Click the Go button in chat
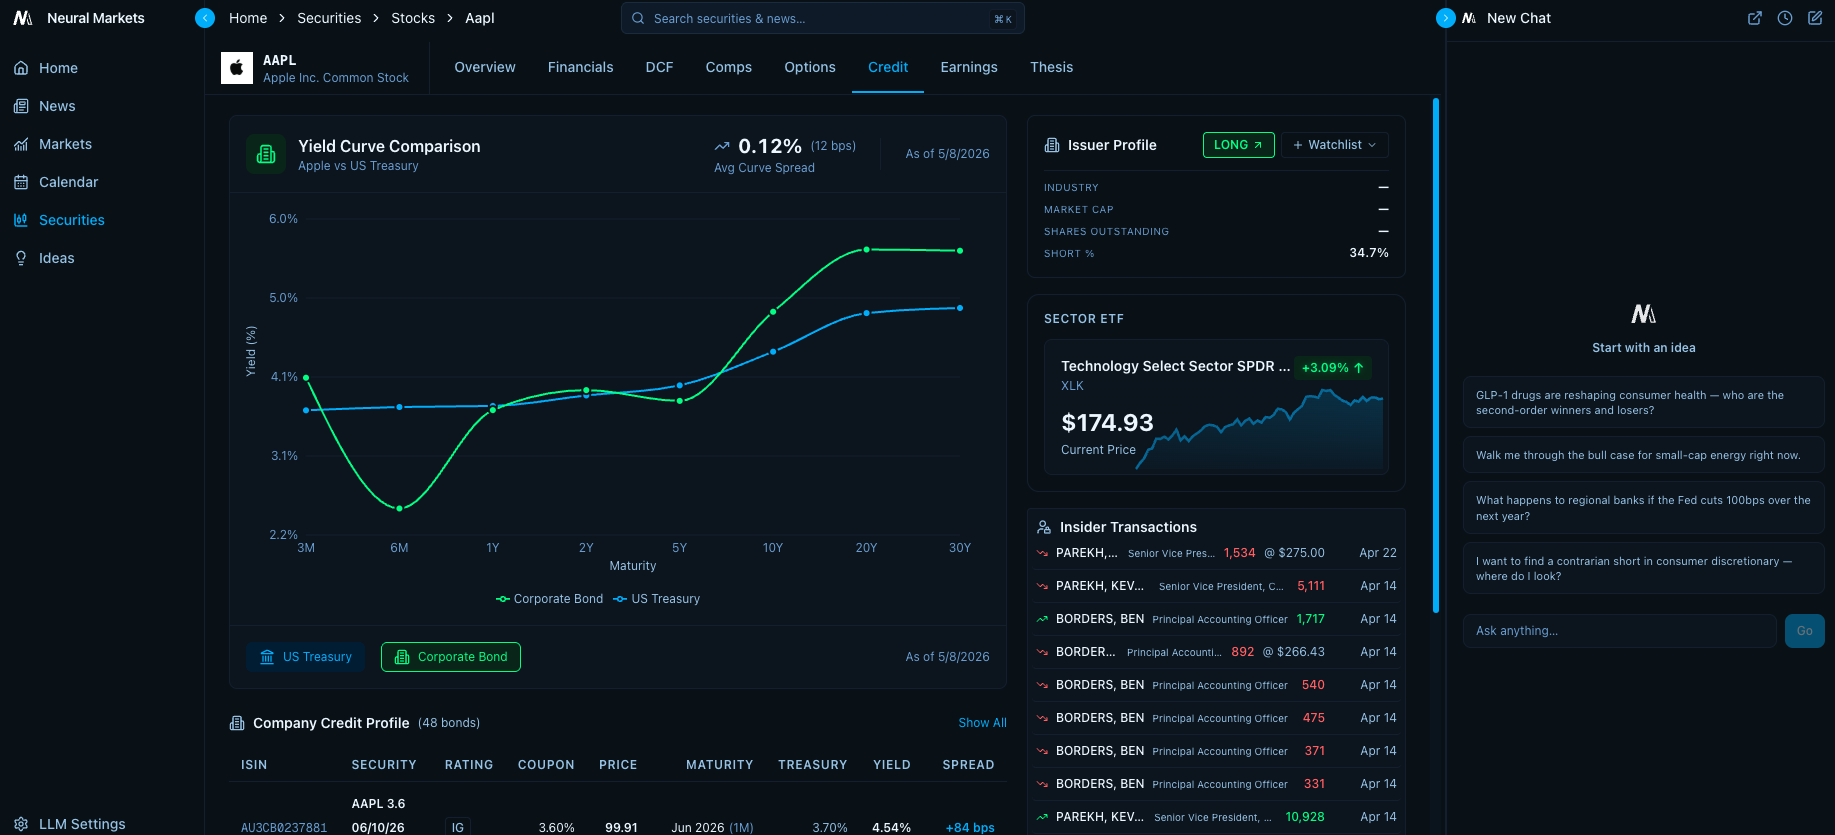 coord(1805,631)
